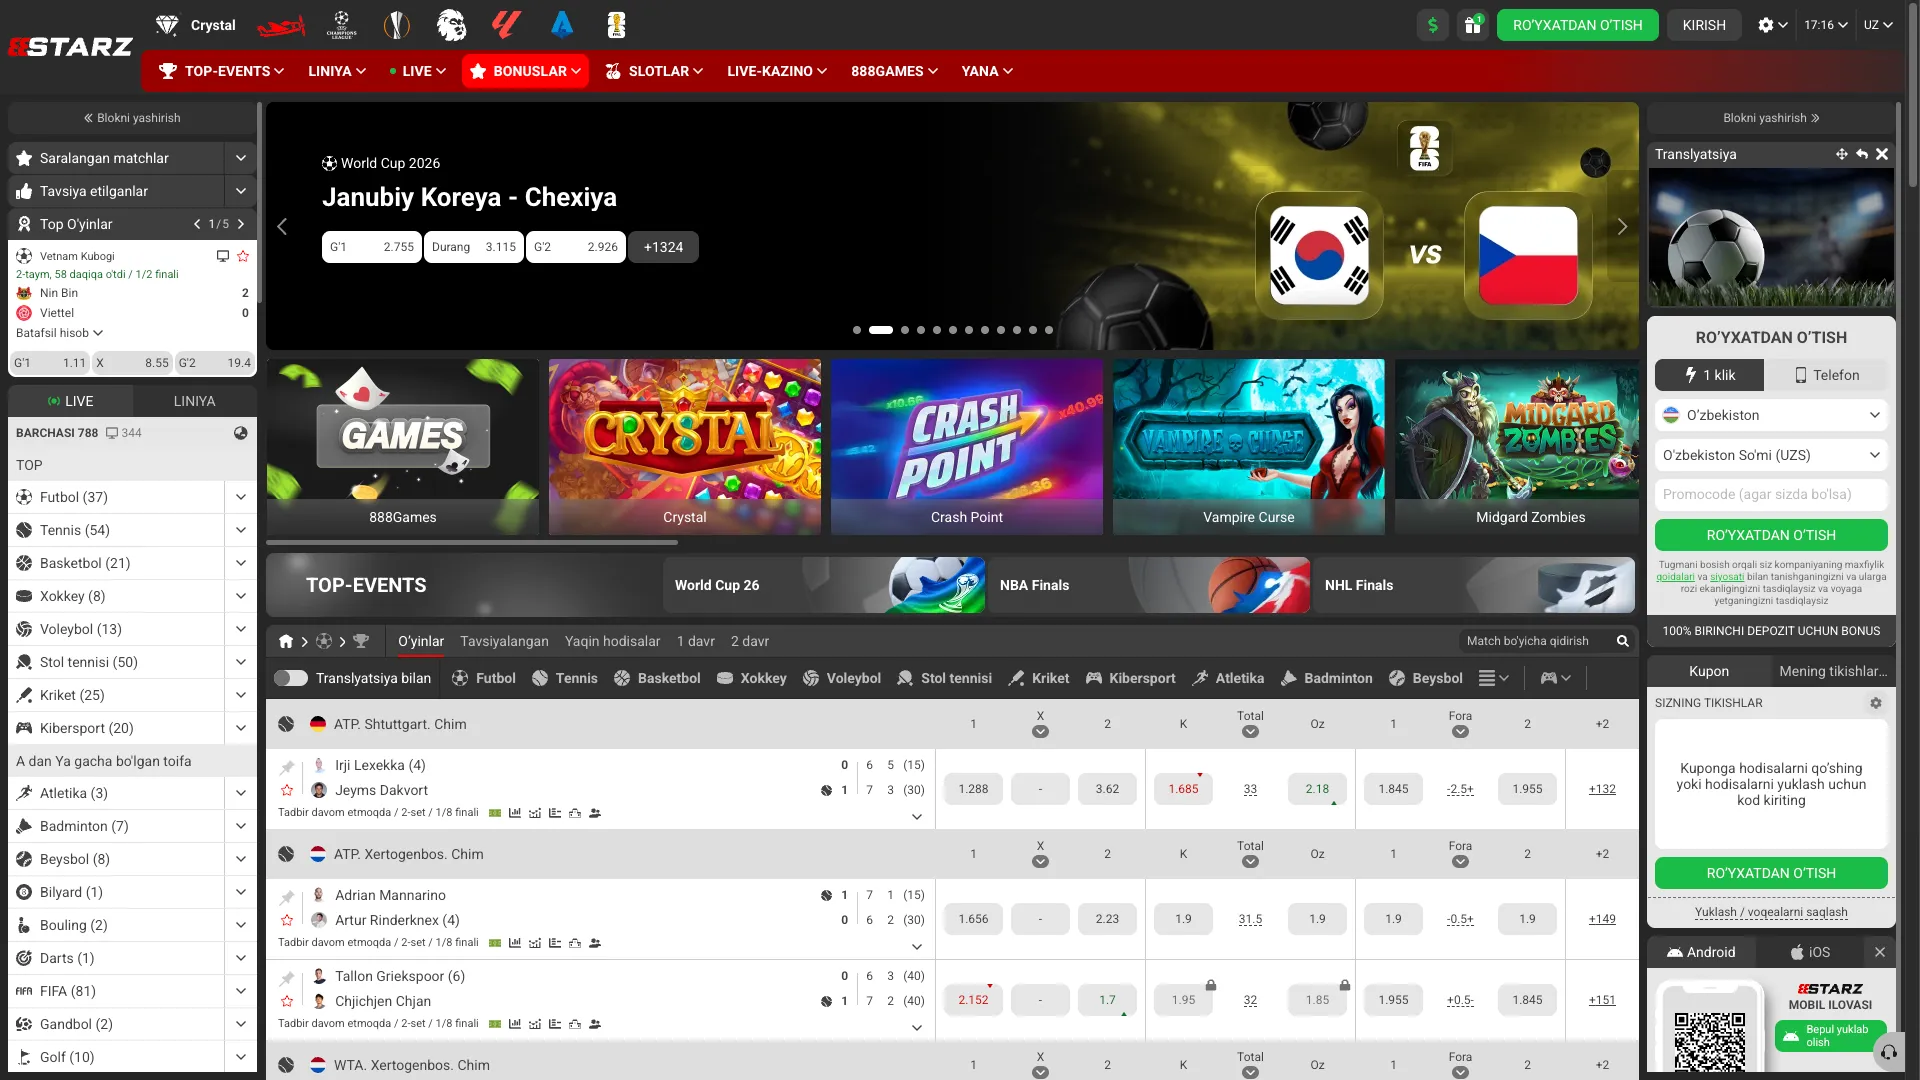Favorite the Irji Lexekka match star

[x=287, y=790]
